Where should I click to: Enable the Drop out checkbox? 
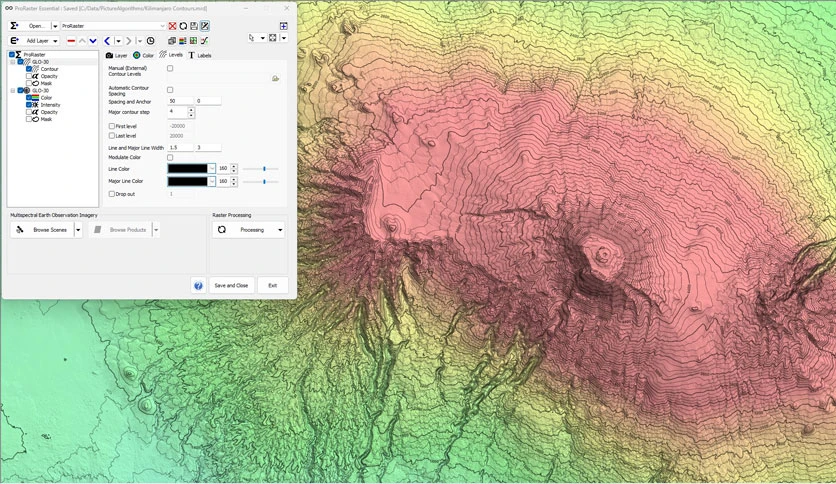[x=111, y=194]
